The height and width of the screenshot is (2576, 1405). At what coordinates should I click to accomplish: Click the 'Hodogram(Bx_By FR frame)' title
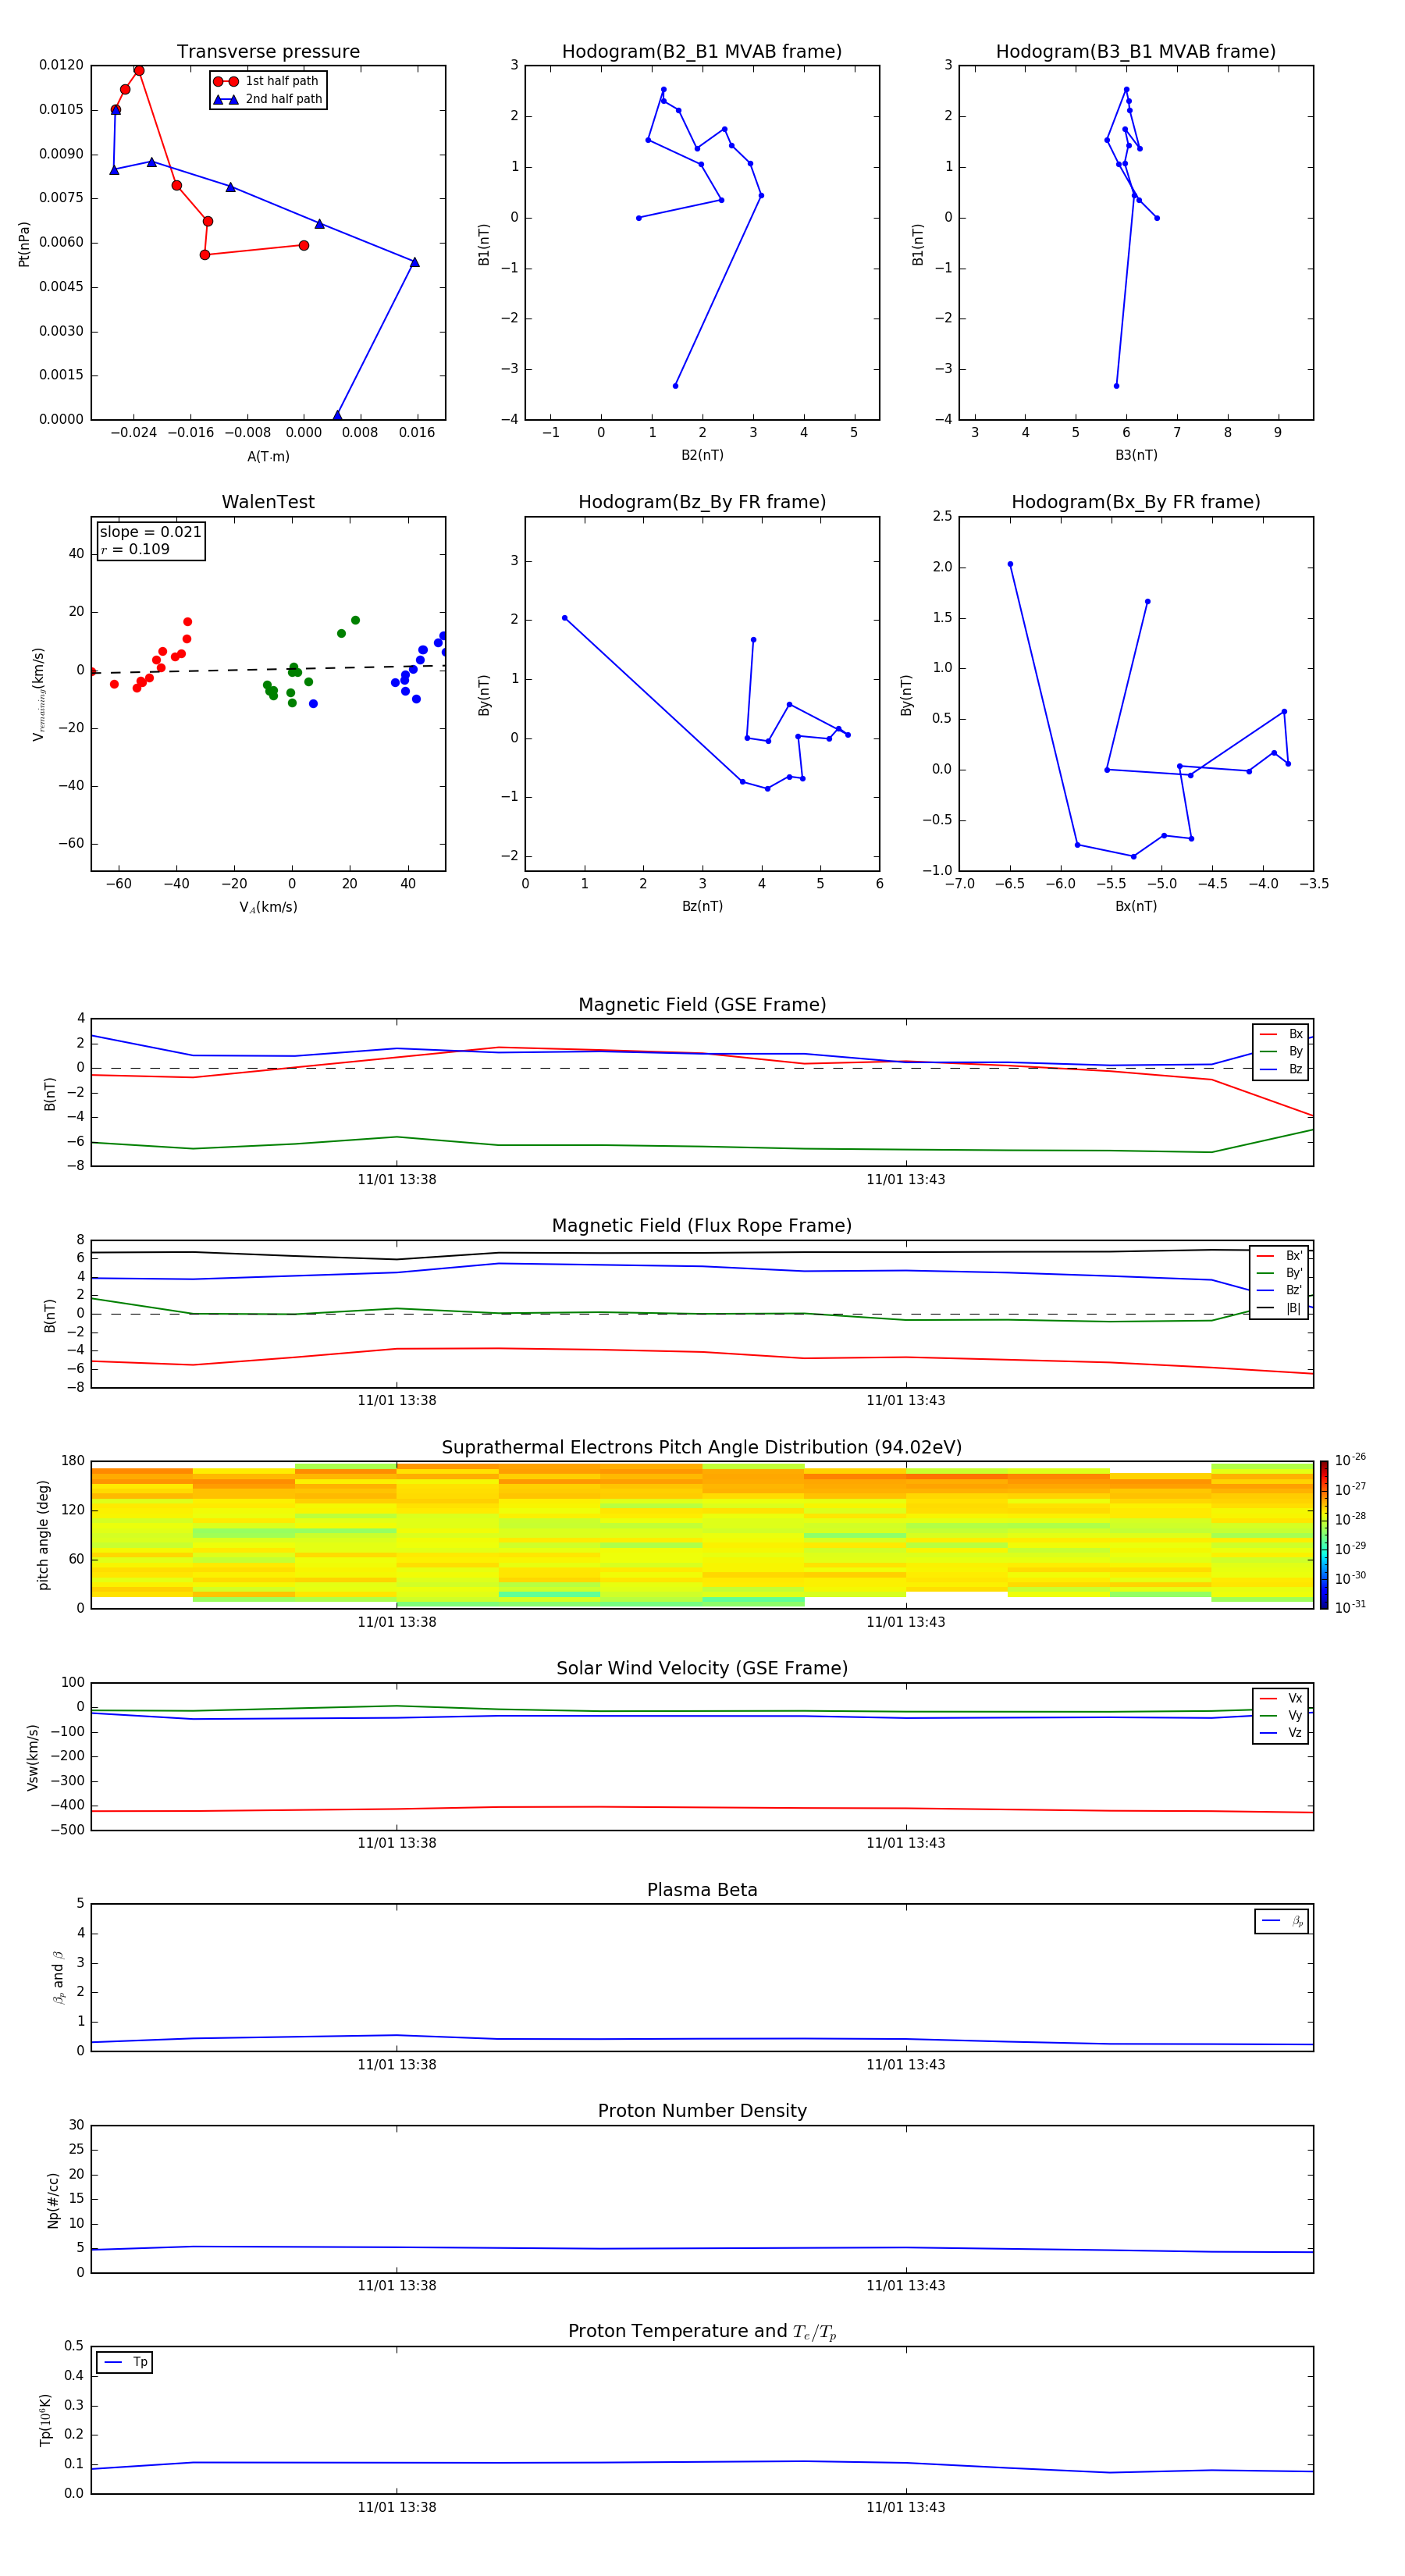tap(1136, 502)
